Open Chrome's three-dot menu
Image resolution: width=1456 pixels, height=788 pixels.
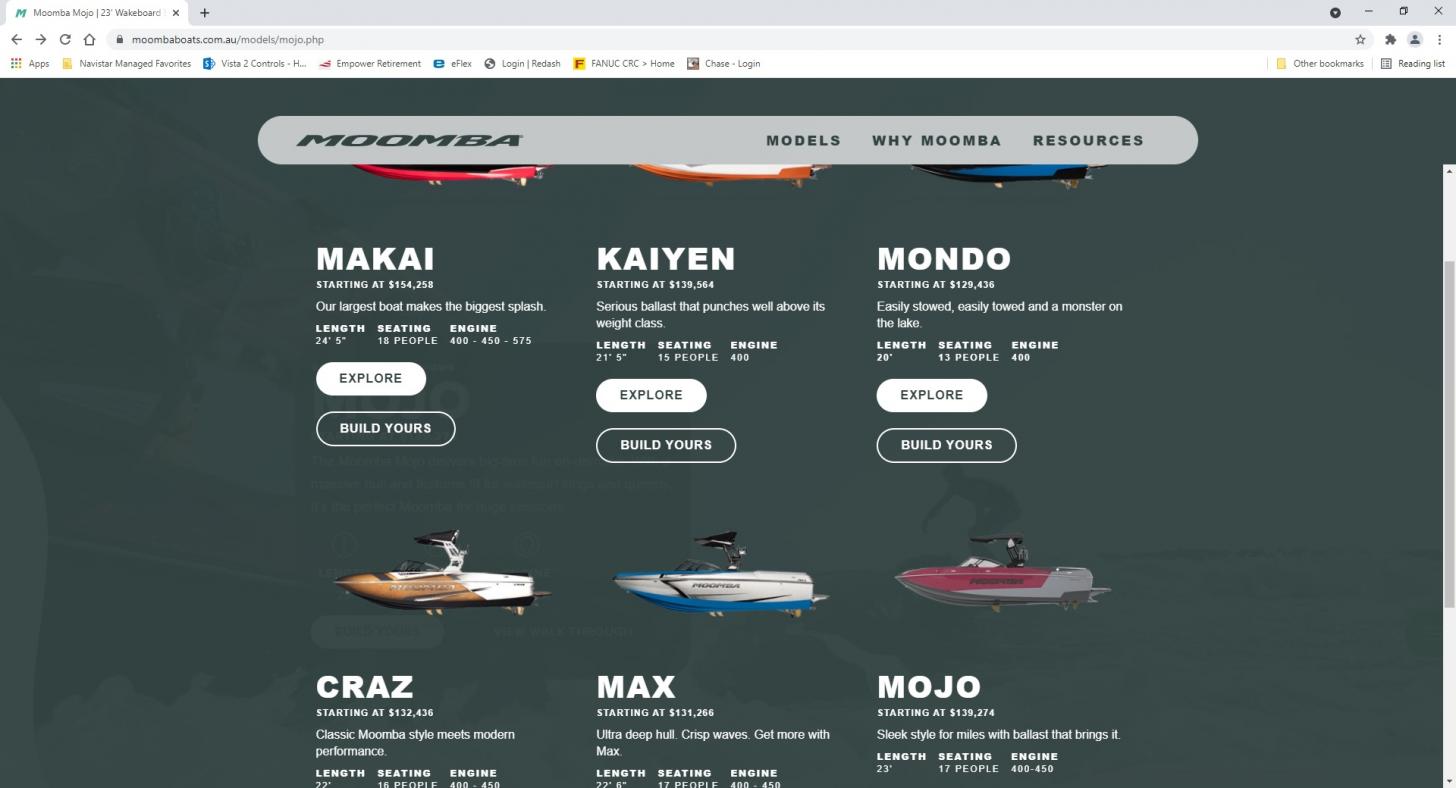[1439, 39]
